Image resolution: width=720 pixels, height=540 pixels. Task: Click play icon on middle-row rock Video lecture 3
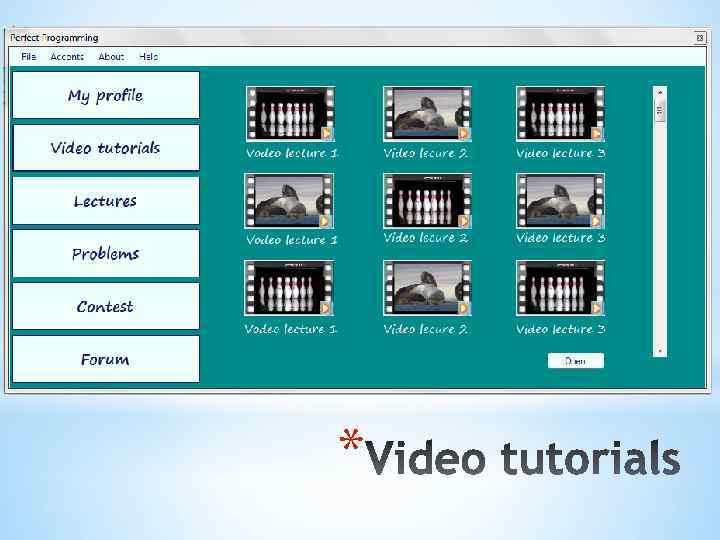click(x=596, y=220)
